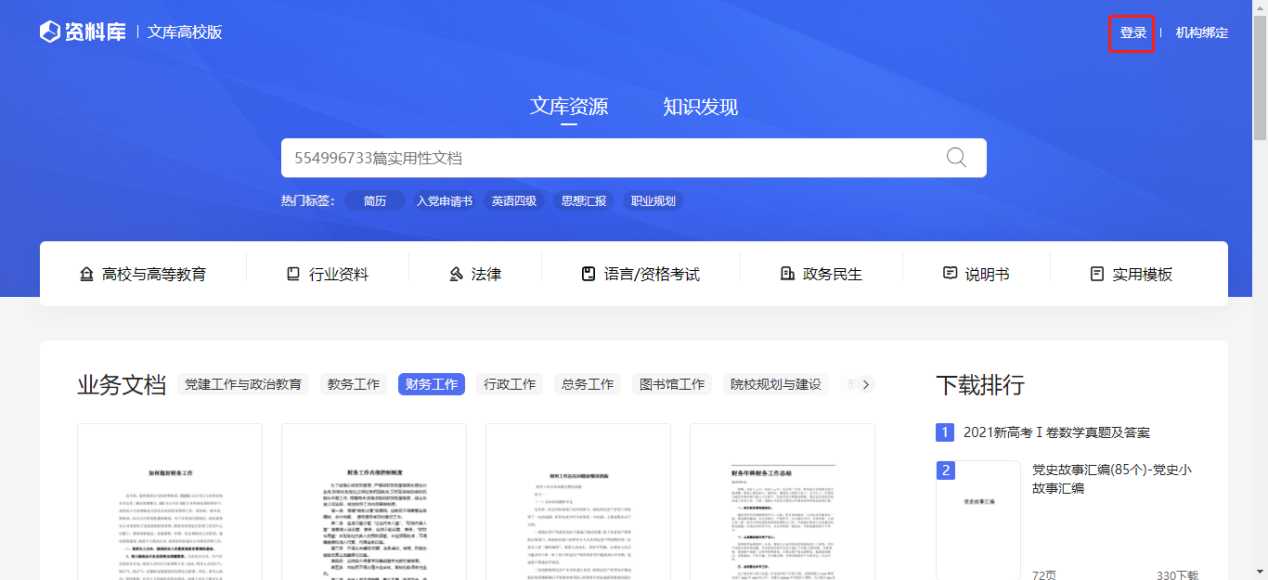This screenshot has width=1268, height=580.
Task: Click the 实用模板 category icon
Action: click(1097, 274)
